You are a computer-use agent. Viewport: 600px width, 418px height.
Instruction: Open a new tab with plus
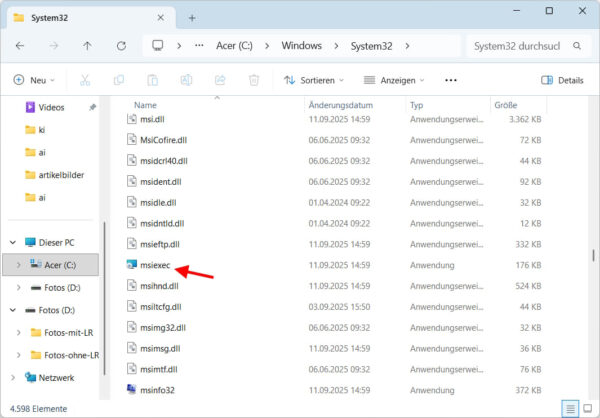point(192,18)
